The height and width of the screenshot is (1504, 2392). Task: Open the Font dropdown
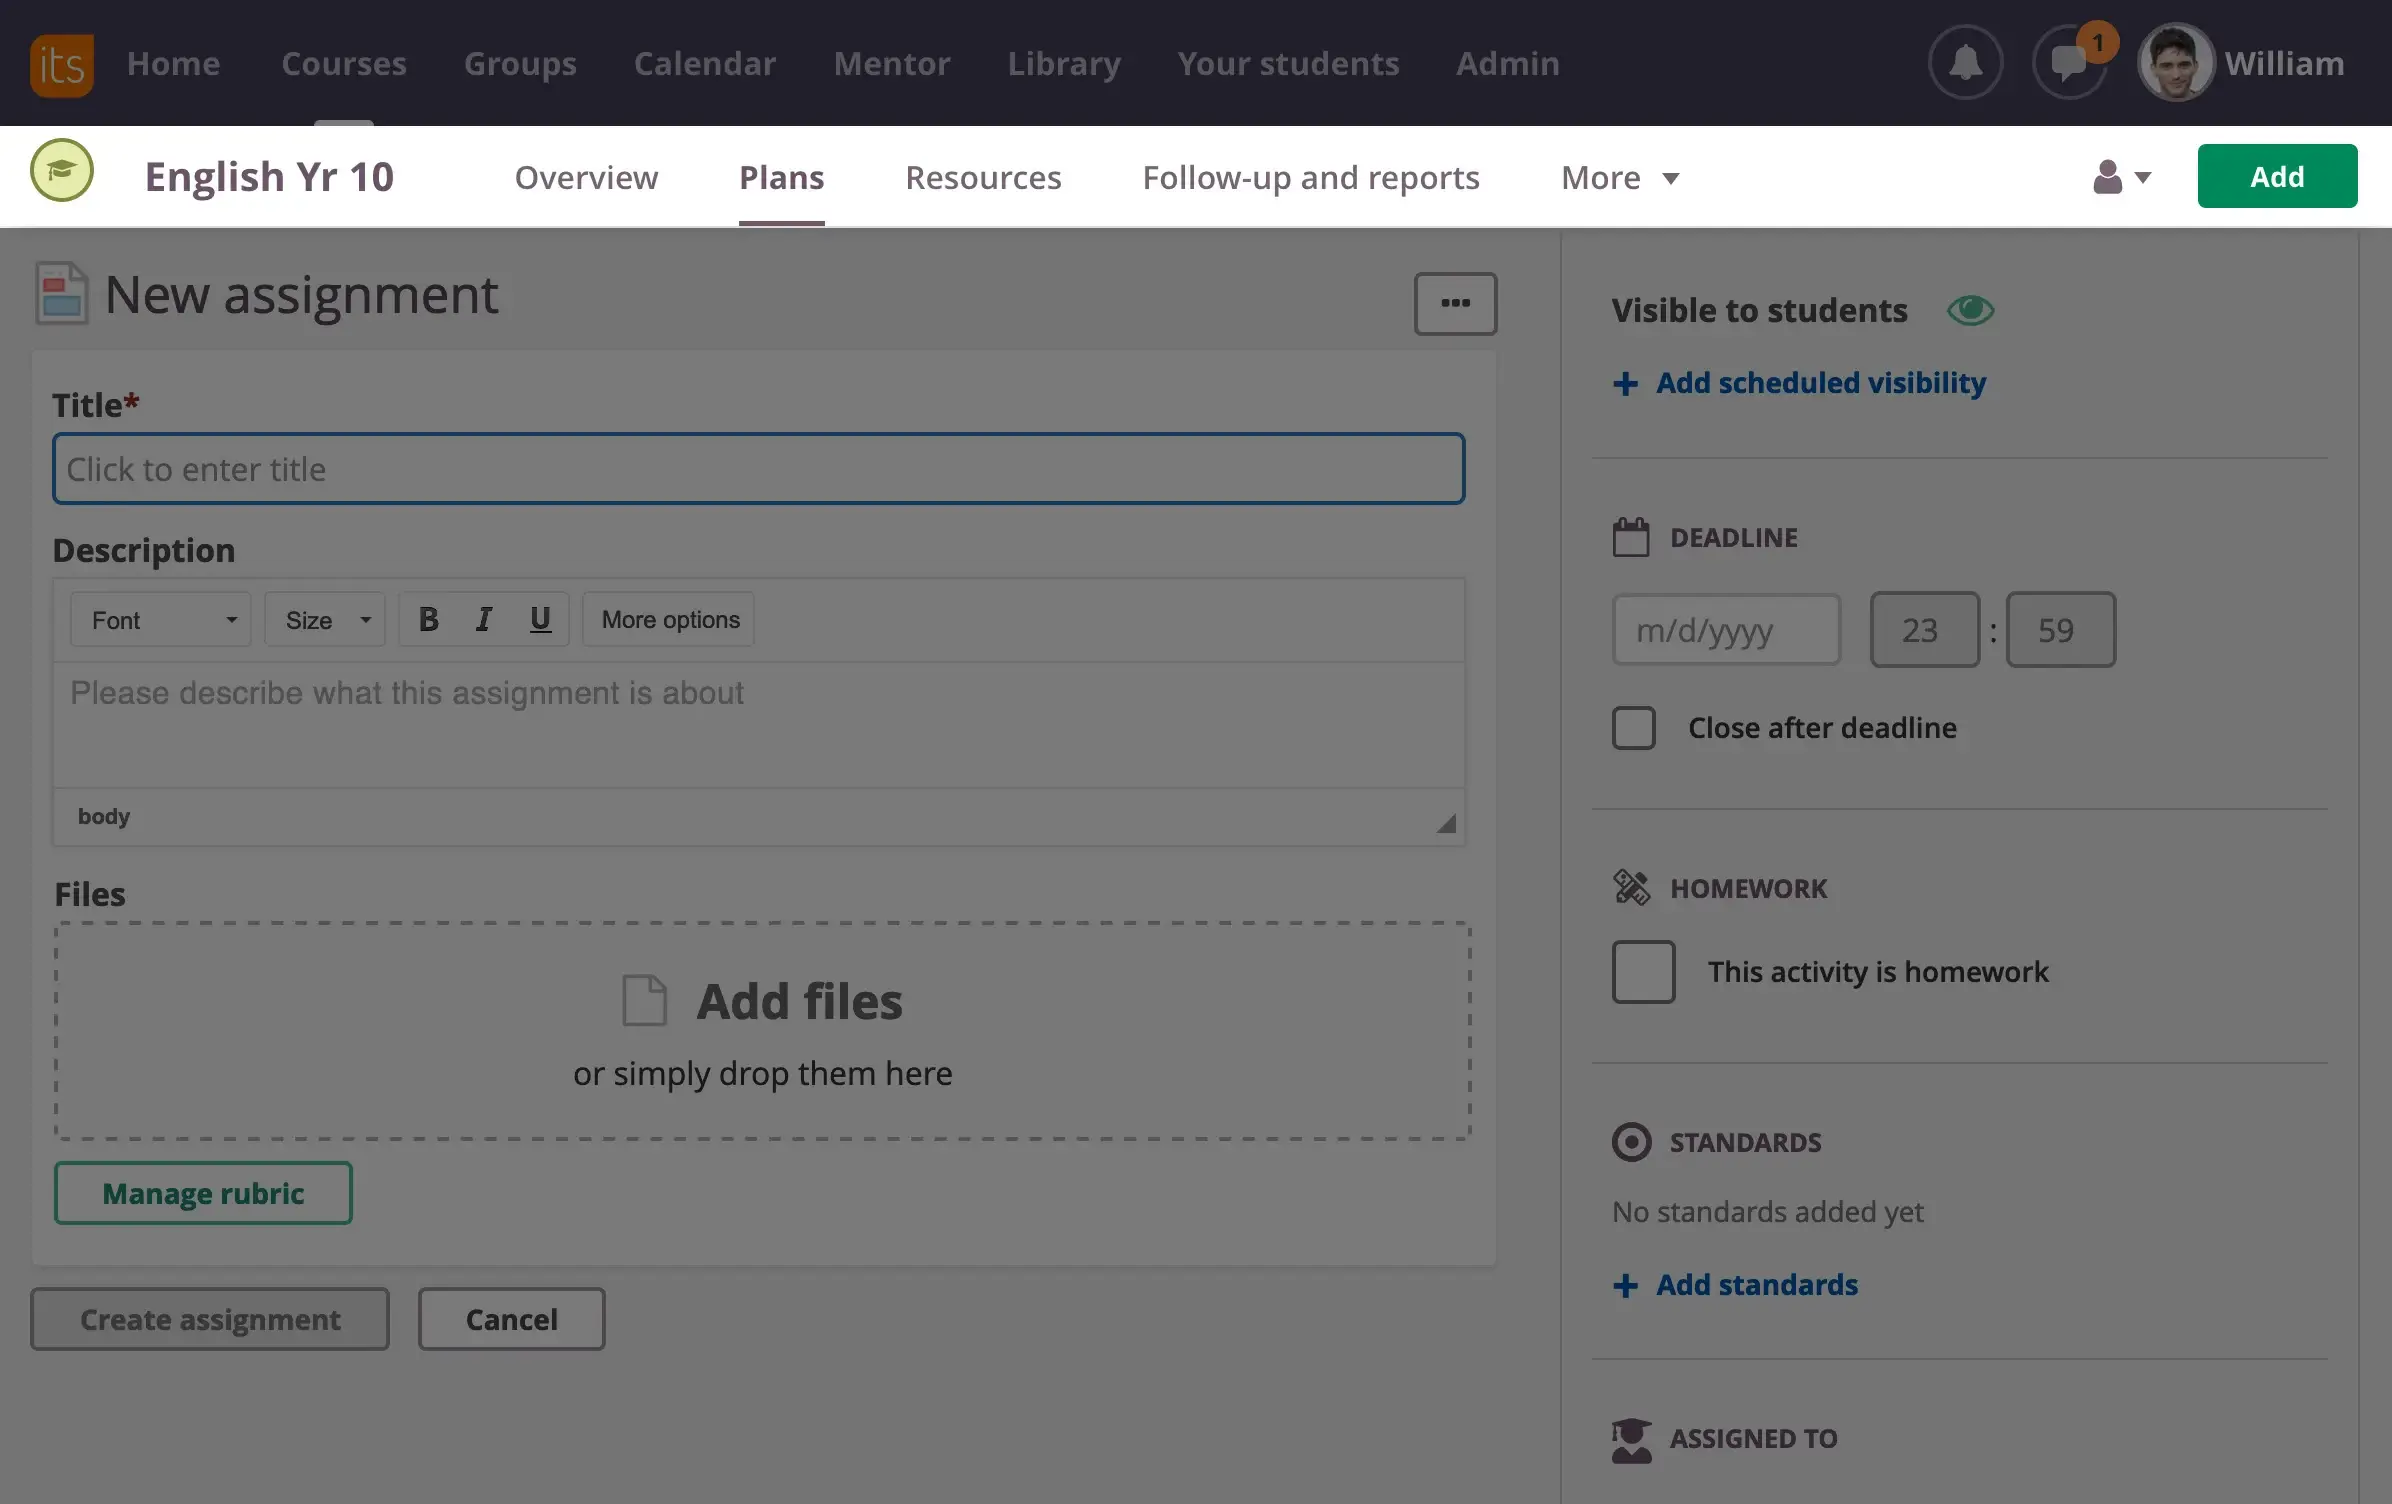click(x=161, y=620)
